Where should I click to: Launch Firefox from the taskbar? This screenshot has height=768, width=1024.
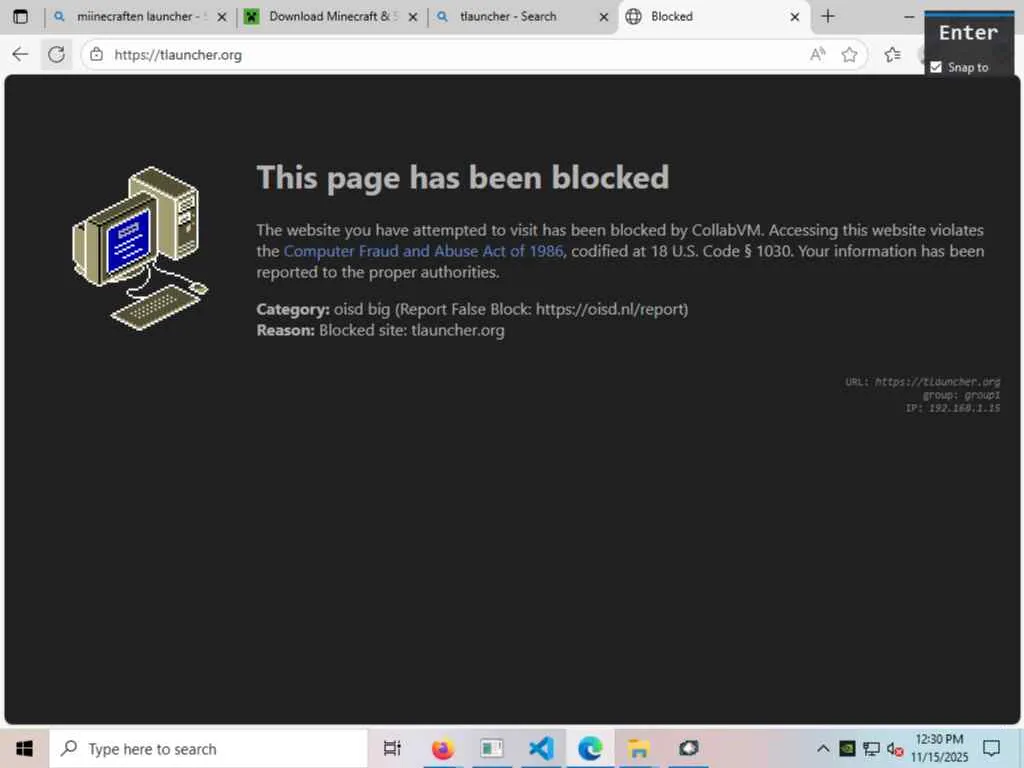click(443, 748)
